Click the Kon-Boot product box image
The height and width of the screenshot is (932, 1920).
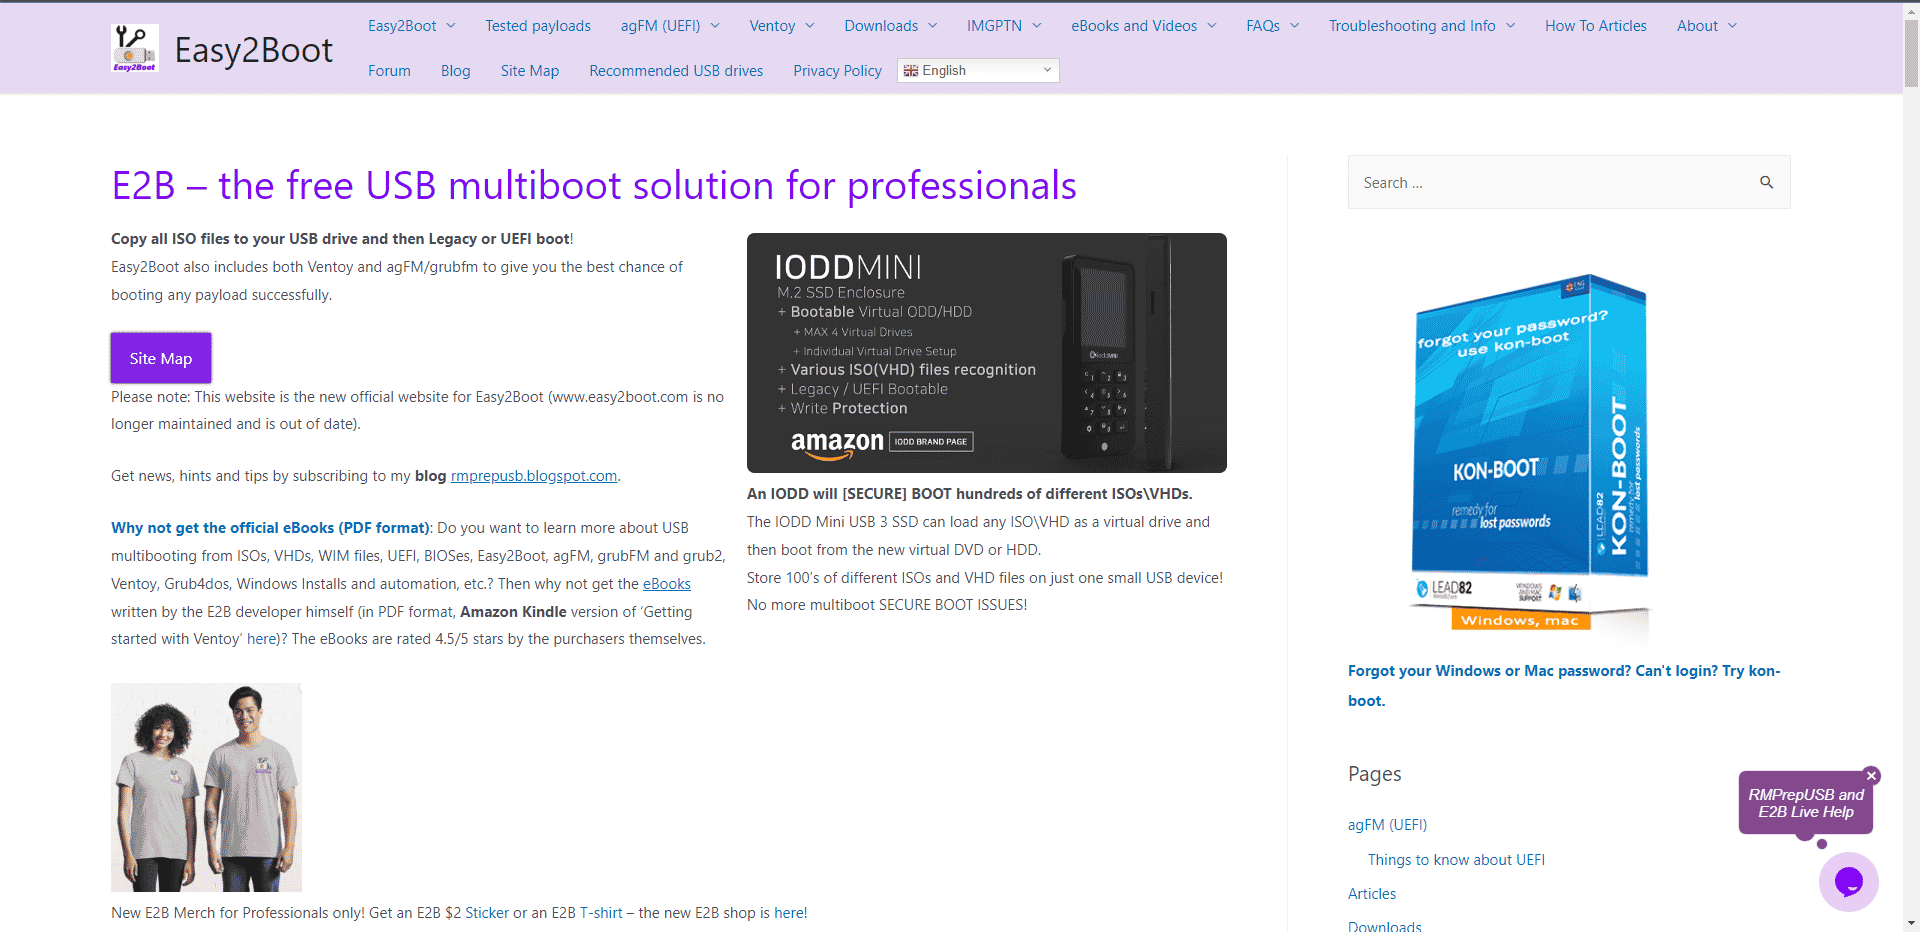[1530, 455]
